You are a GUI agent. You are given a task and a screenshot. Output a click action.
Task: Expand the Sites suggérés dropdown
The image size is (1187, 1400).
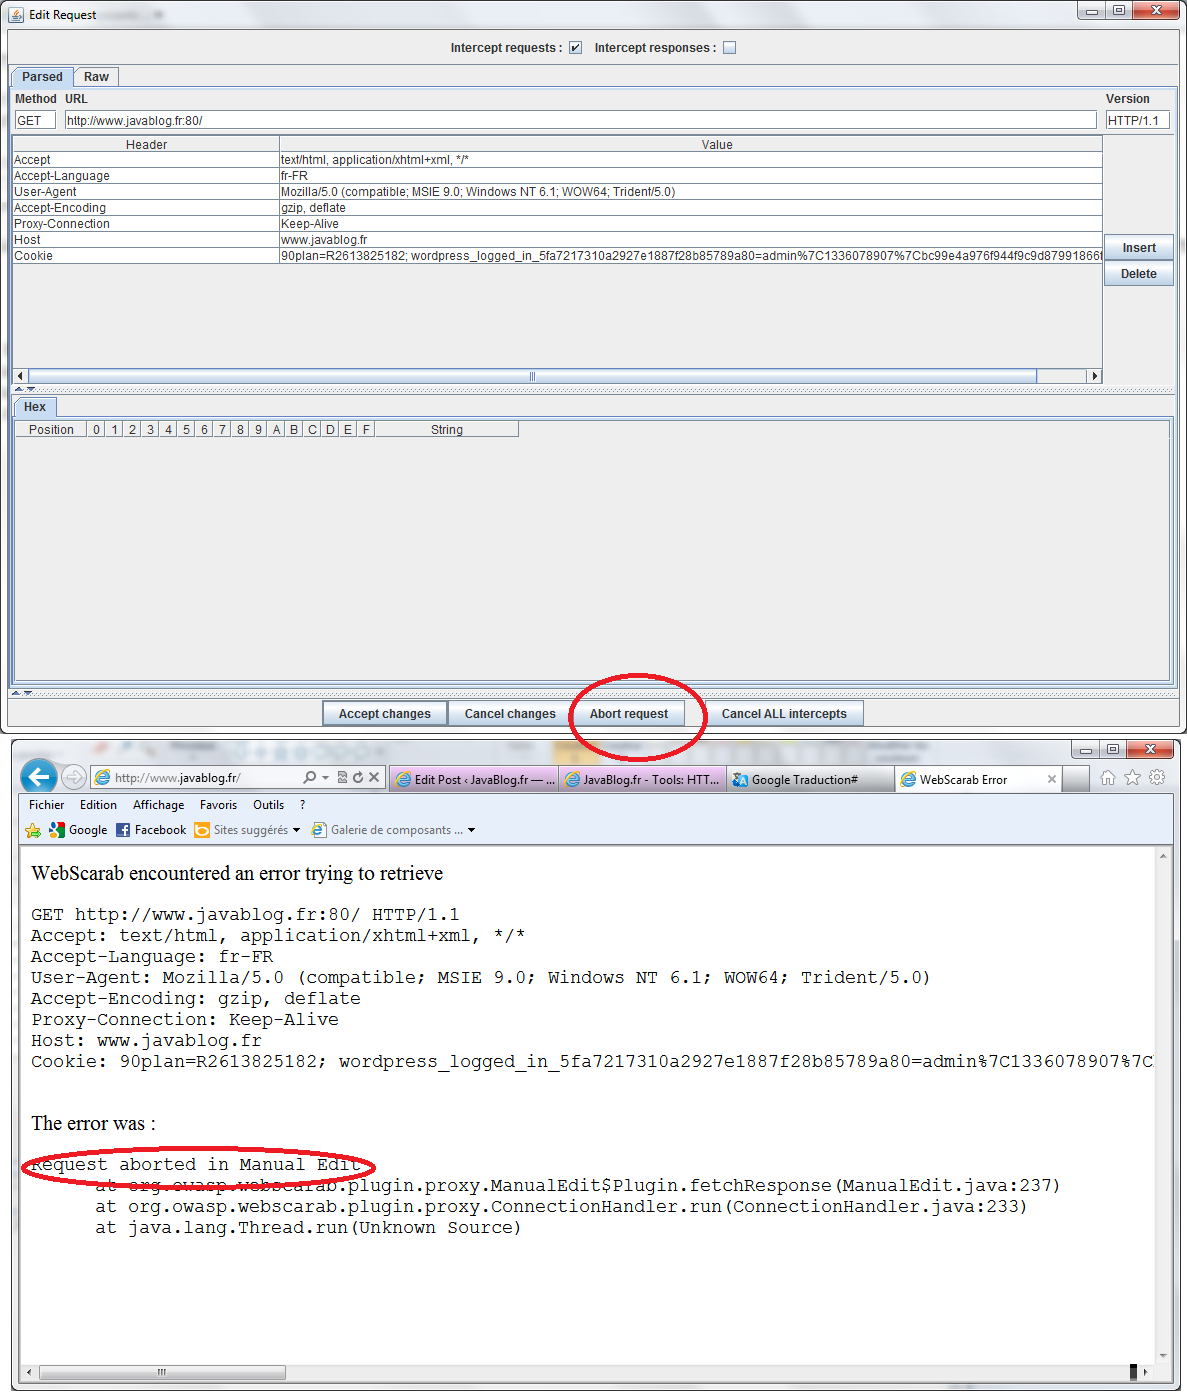(x=296, y=830)
